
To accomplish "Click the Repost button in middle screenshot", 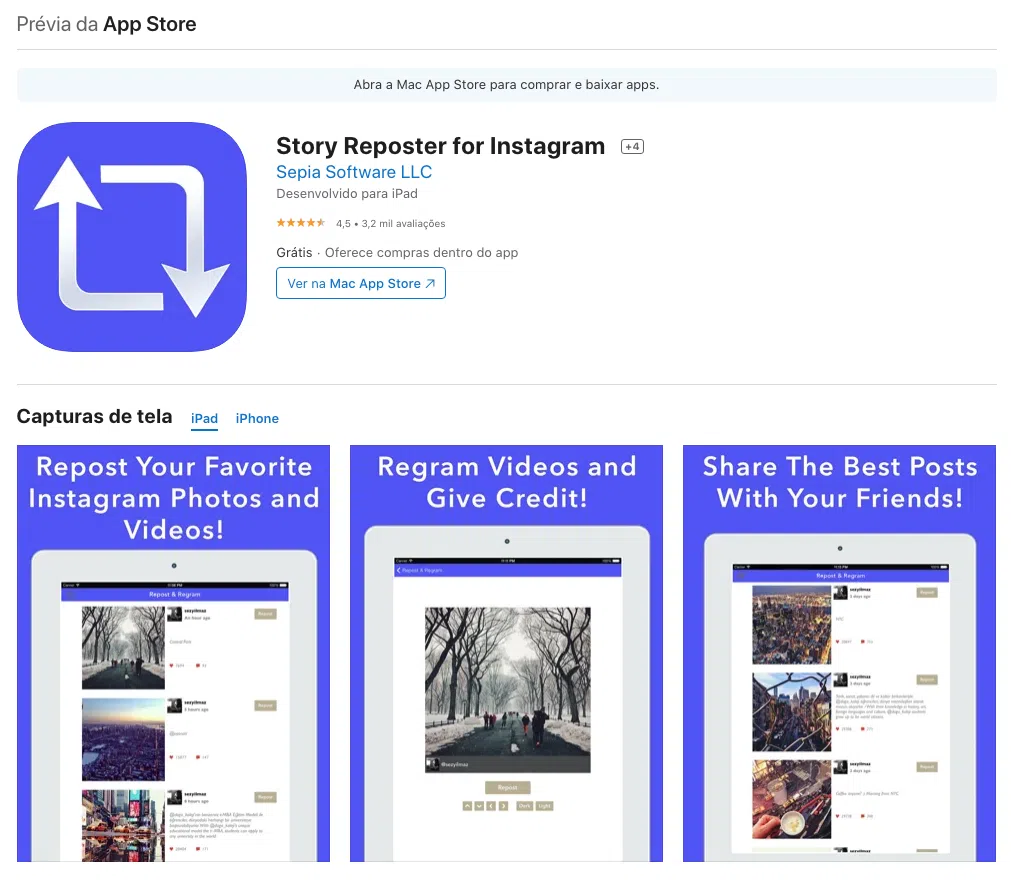I will [x=508, y=787].
